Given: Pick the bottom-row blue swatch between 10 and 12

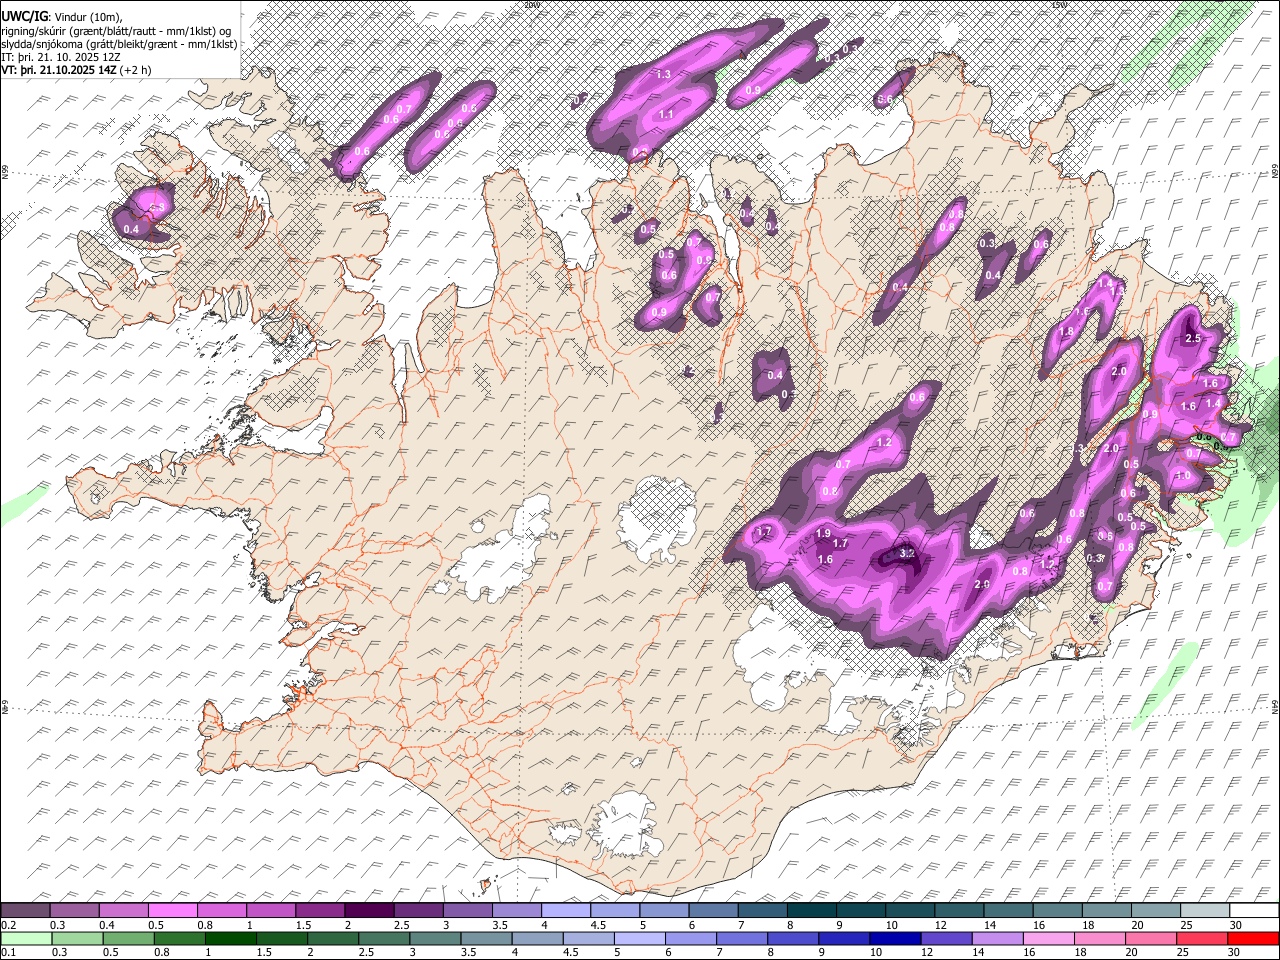Looking at the screenshot, I should (897, 938).
